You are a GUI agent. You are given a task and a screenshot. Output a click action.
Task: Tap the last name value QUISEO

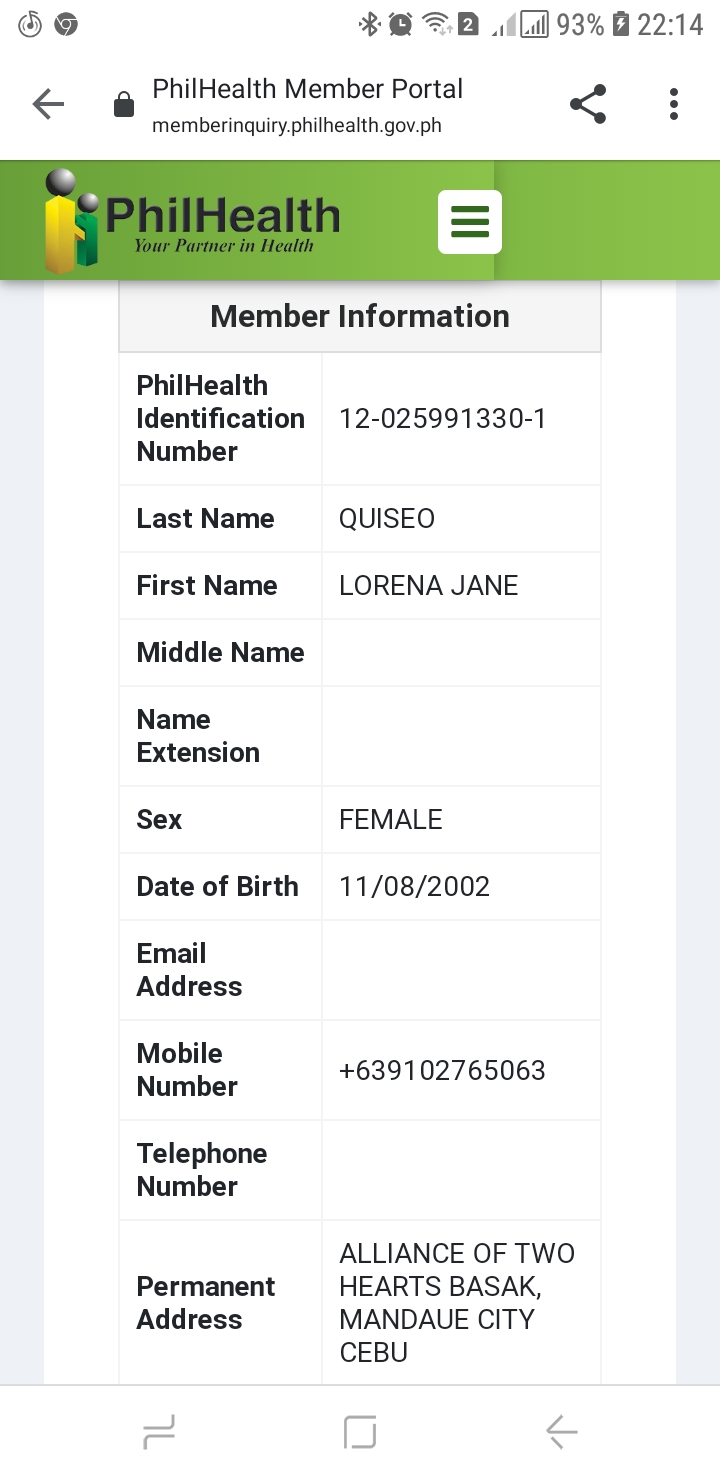click(x=386, y=518)
